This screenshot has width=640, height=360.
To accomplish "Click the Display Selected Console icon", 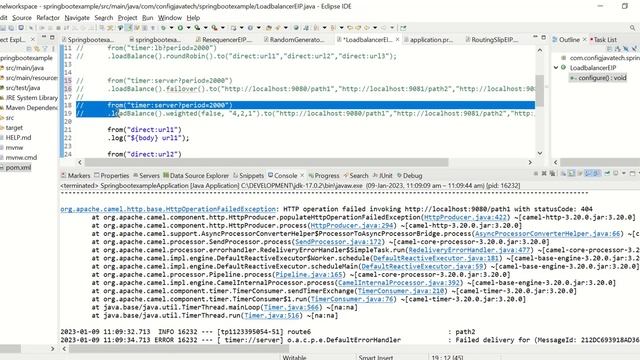I will 616,173.
